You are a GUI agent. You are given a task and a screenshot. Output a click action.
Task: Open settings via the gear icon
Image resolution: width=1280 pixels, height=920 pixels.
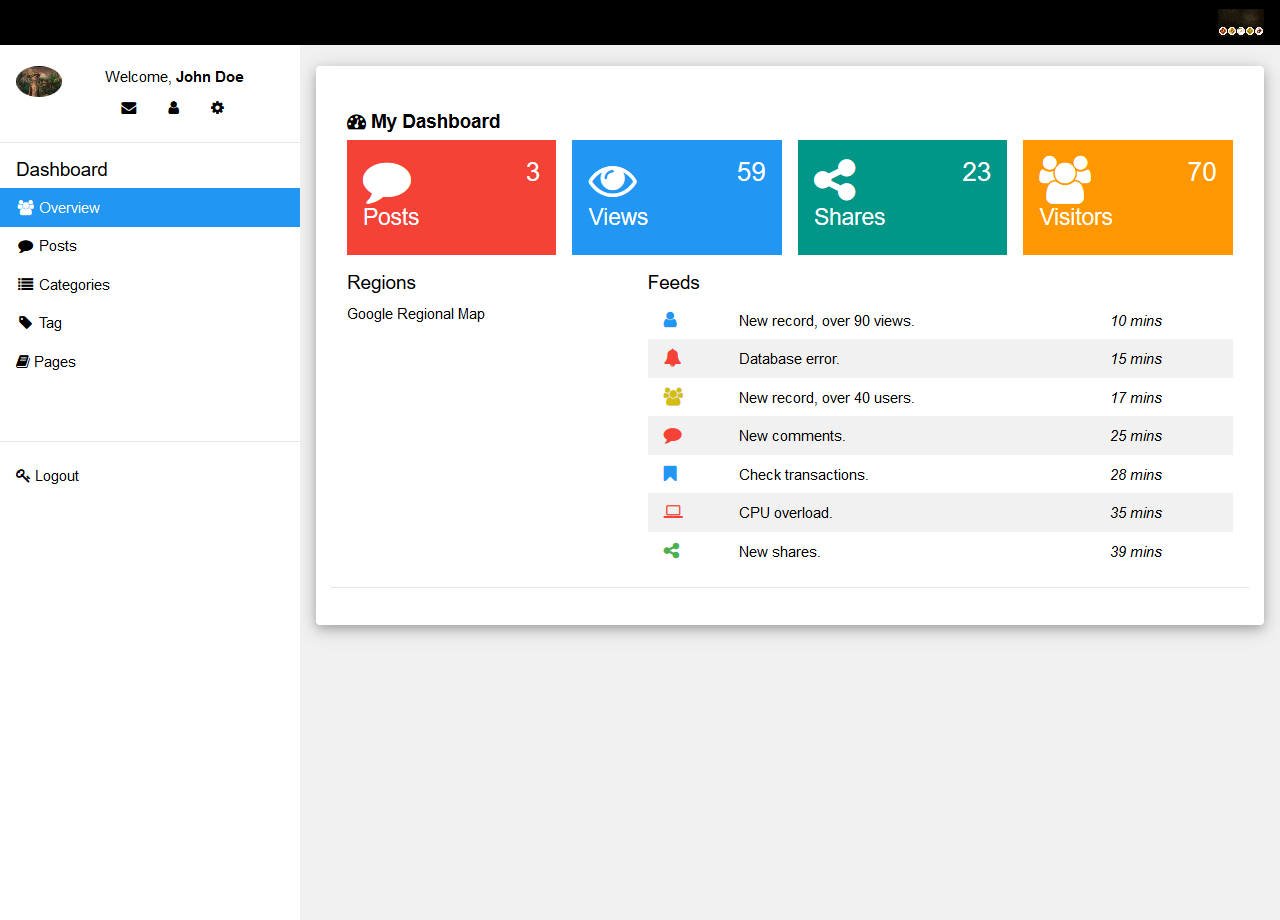(x=217, y=108)
